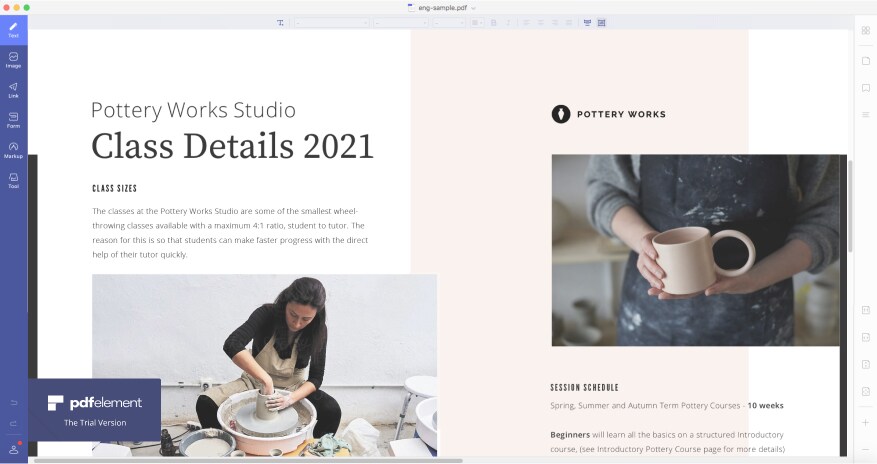Open the Image editing tool
The width and height of the screenshot is (877, 464).
(13, 59)
